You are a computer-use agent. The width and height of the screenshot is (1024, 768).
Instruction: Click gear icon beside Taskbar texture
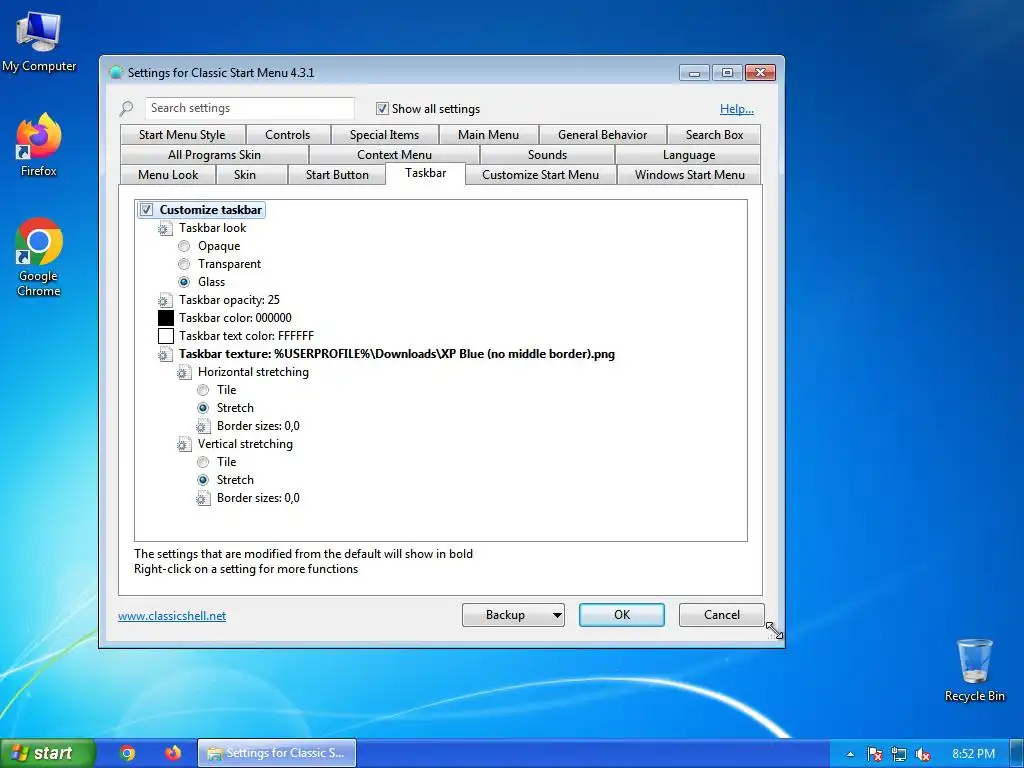tap(165, 355)
